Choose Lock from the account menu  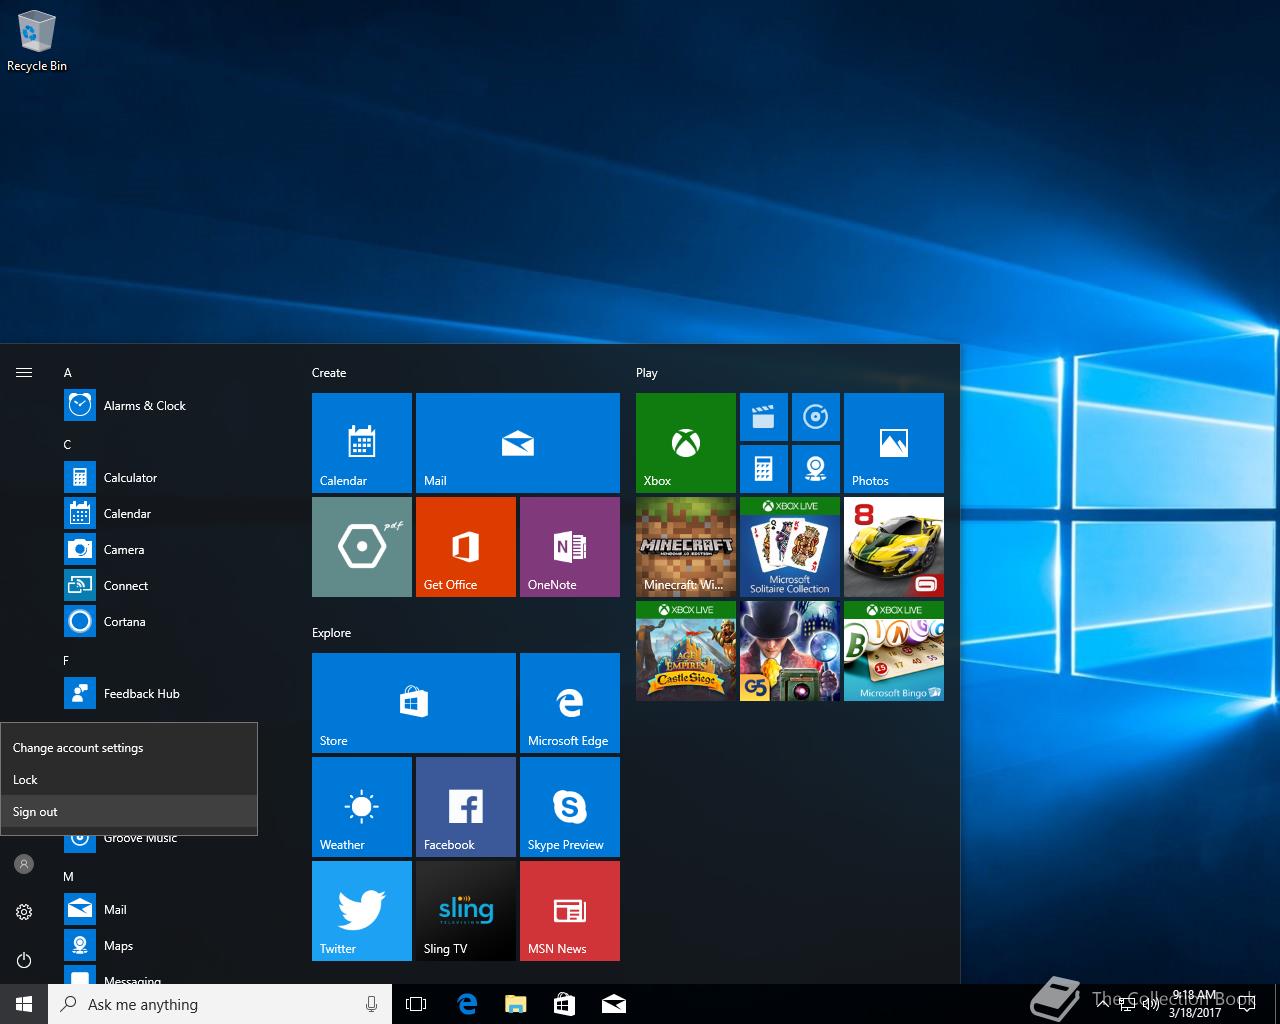click(x=129, y=779)
